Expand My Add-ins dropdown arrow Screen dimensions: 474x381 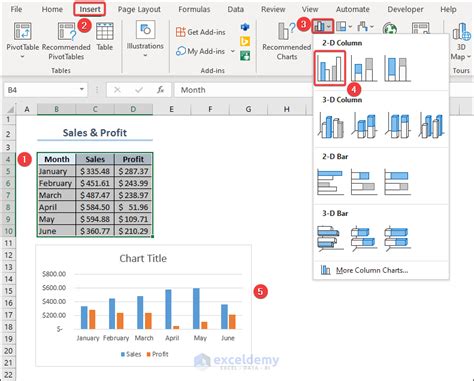(x=233, y=51)
